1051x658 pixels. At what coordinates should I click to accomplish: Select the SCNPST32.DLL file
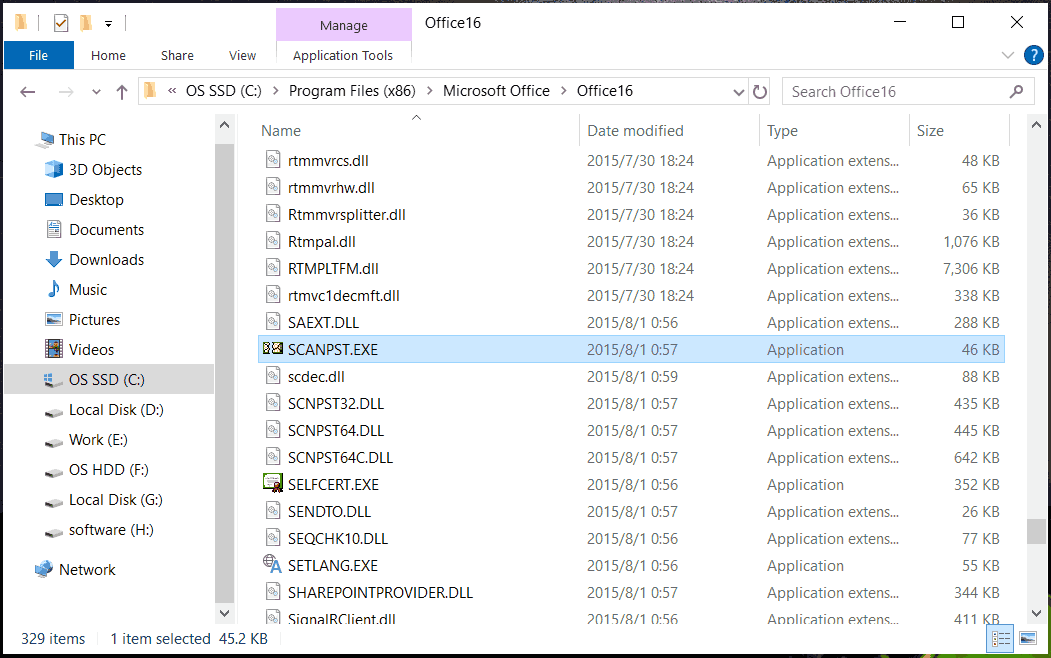tap(631, 403)
